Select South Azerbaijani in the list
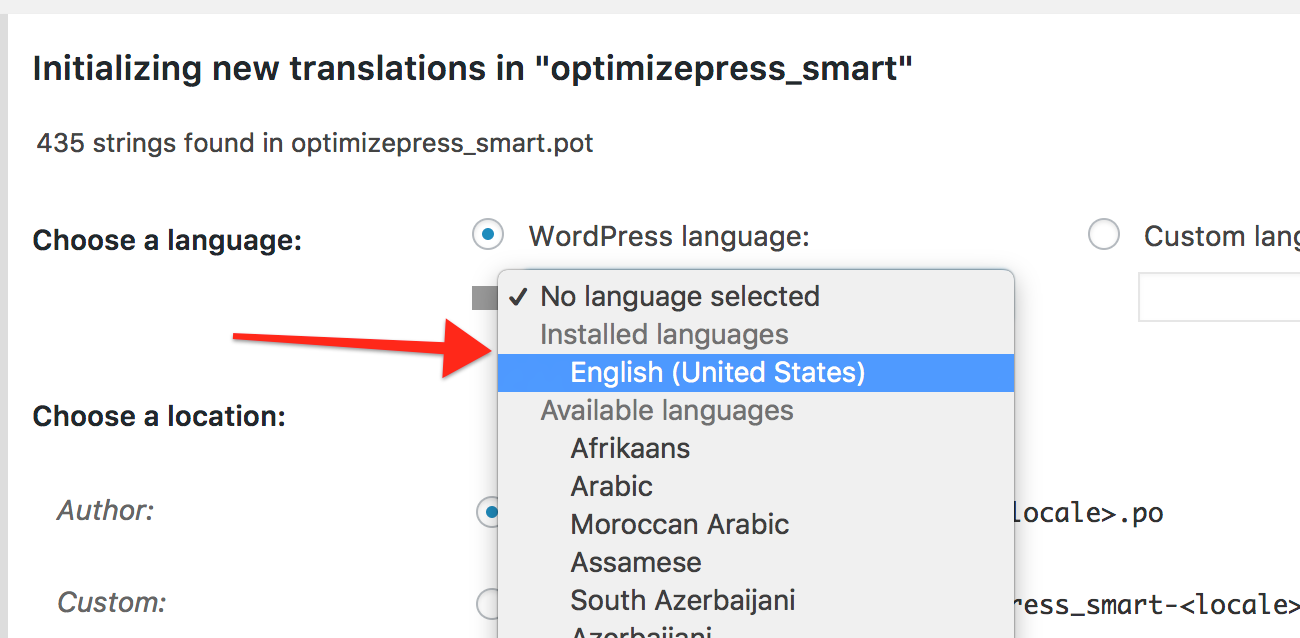 pyautogui.click(x=682, y=600)
